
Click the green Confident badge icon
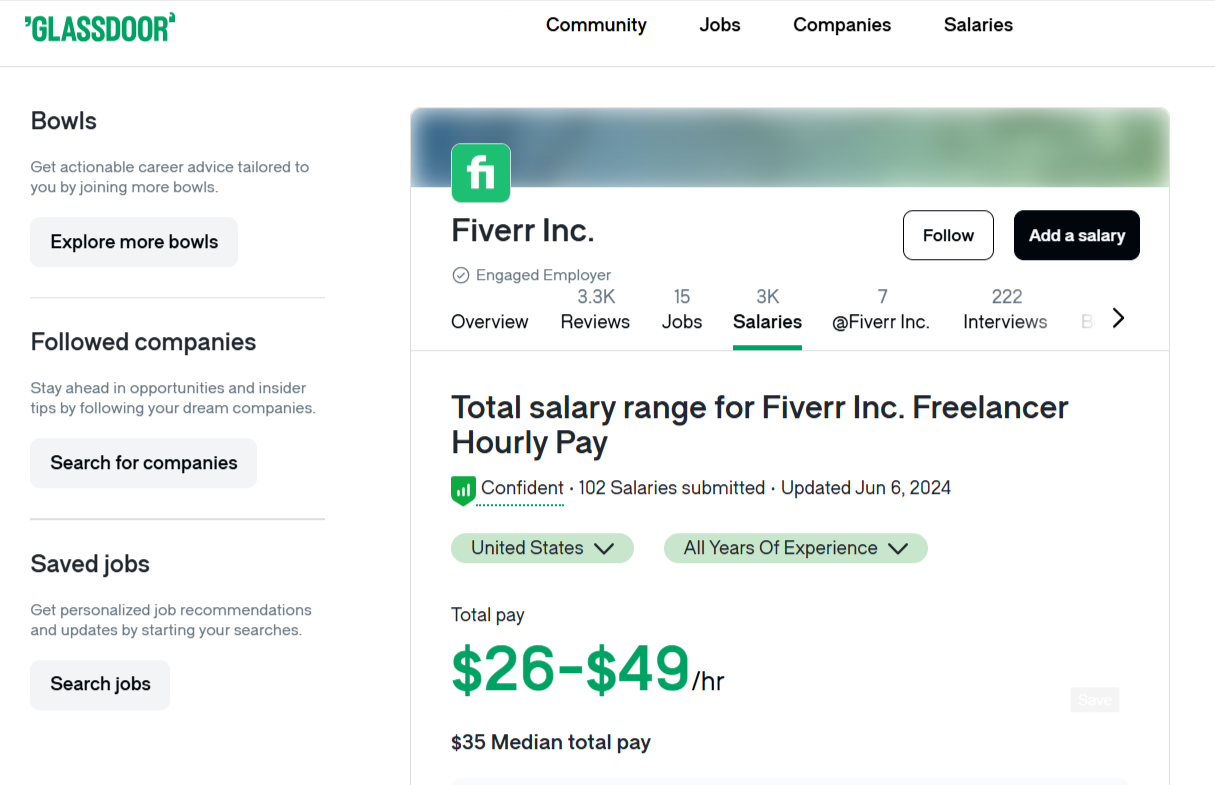pos(461,489)
